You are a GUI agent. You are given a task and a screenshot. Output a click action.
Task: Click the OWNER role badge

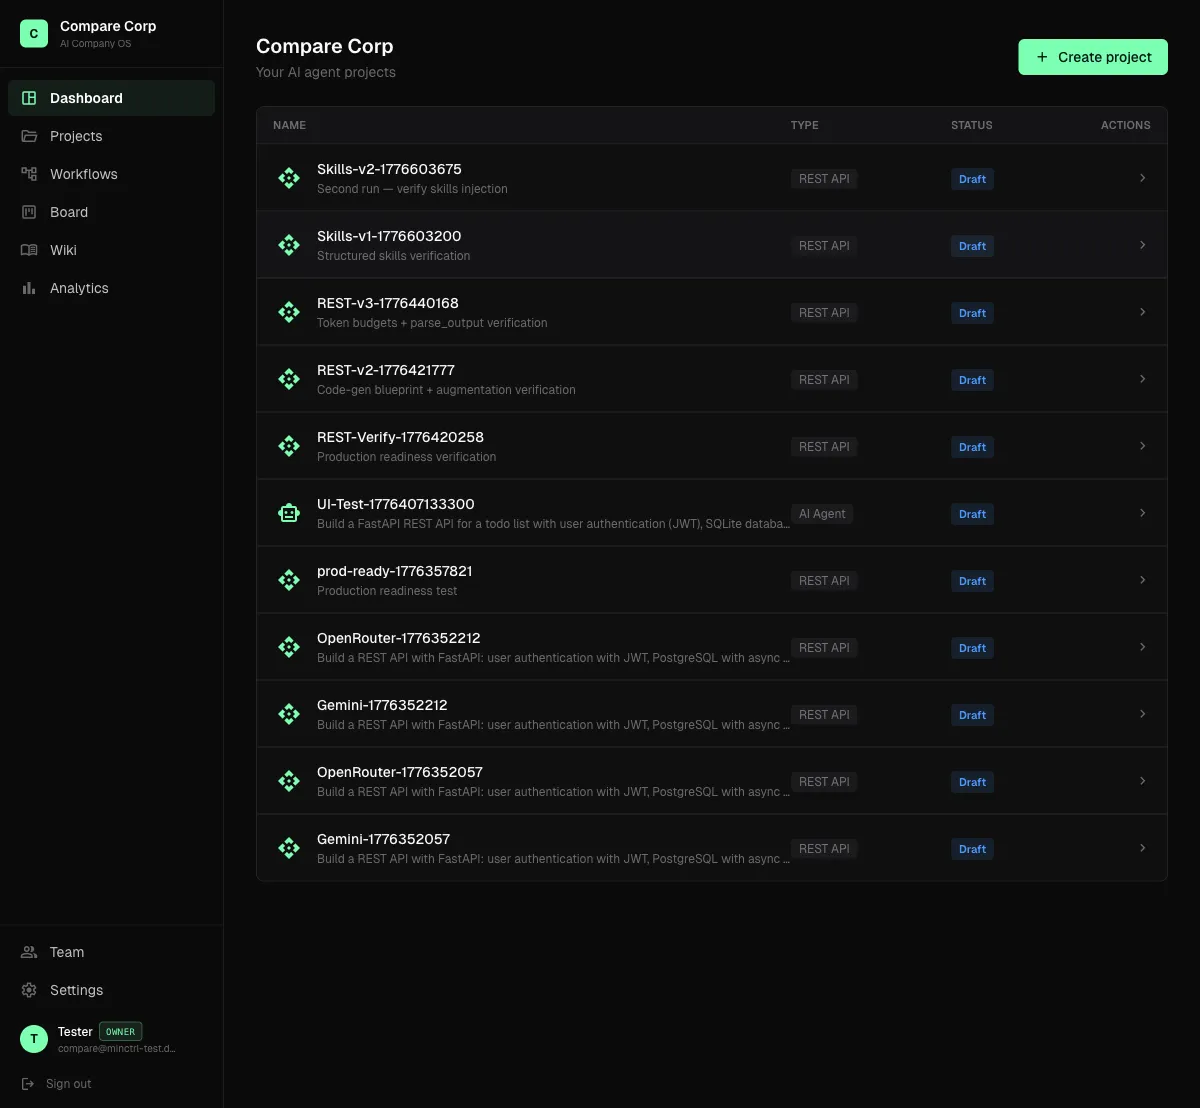tap(120, 1031)
